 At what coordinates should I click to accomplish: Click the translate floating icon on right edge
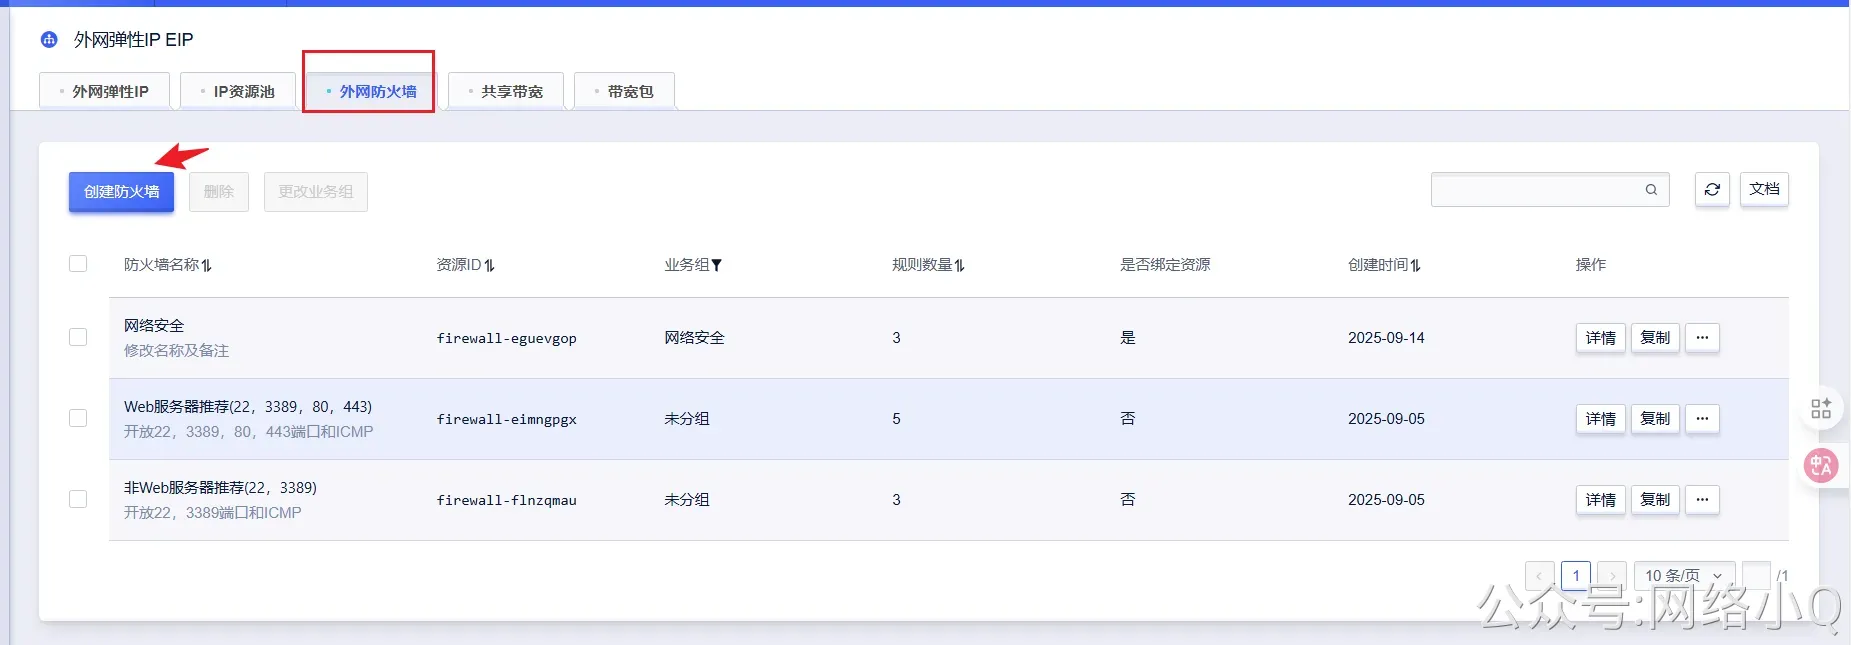click(x=1821, y=465)
